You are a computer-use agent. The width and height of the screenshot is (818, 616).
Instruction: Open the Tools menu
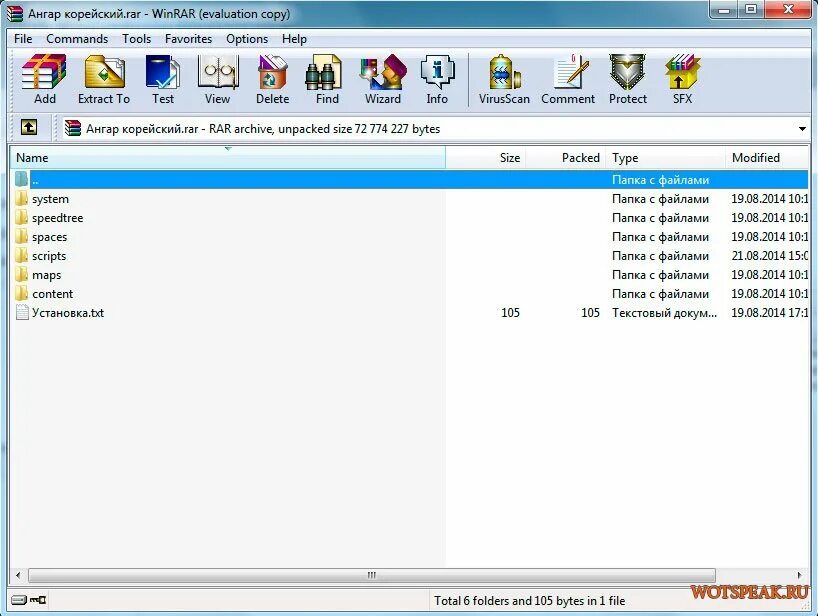coord(137,39)
